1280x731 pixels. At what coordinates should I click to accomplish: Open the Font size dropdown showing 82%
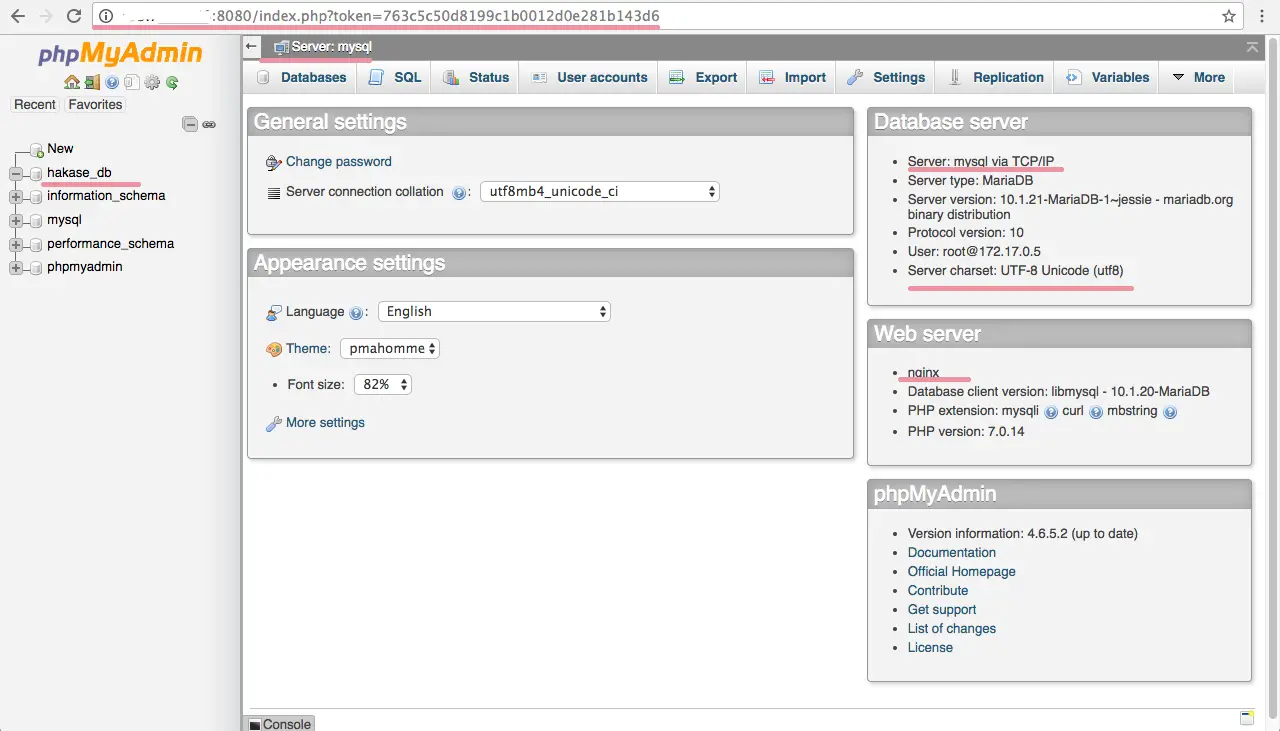click(383, 384)
